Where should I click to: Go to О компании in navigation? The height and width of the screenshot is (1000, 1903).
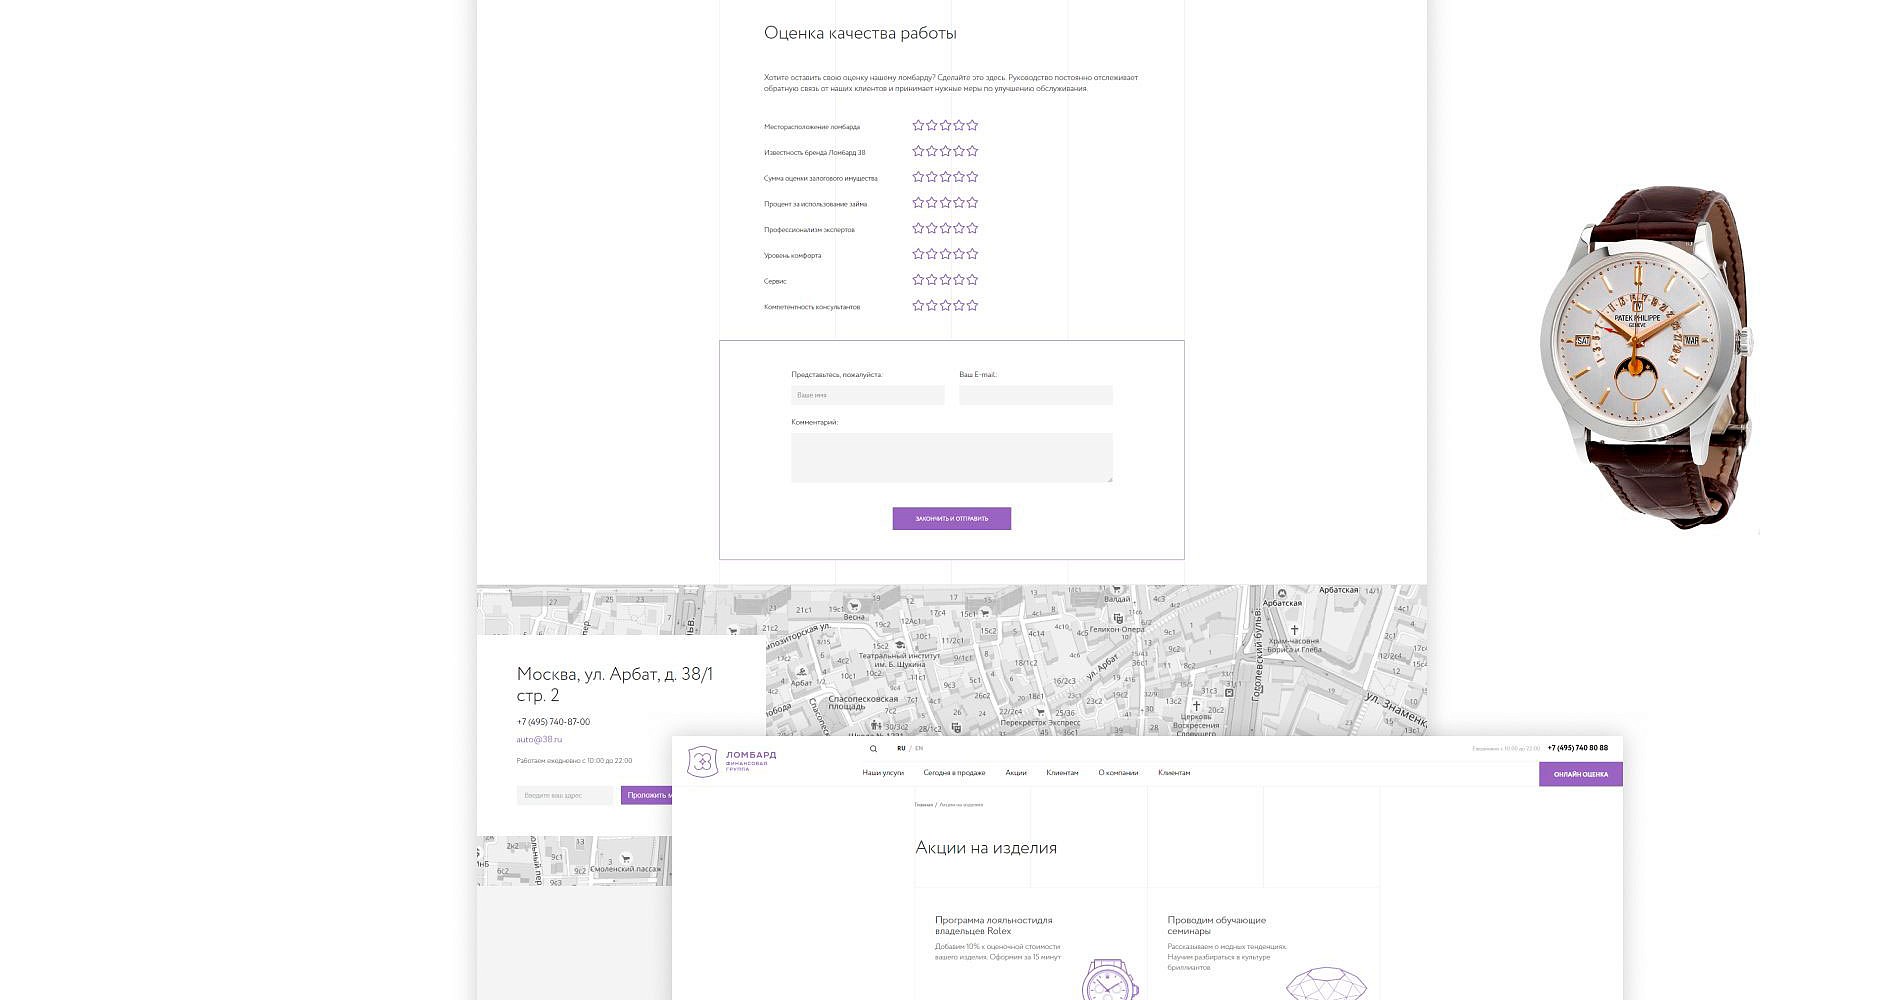(1118, 773)
